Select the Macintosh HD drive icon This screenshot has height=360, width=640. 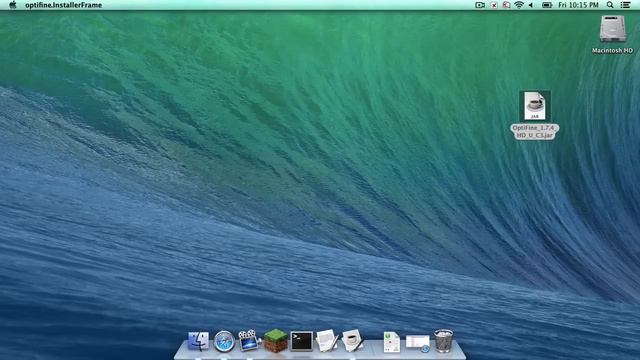[612, 29]
